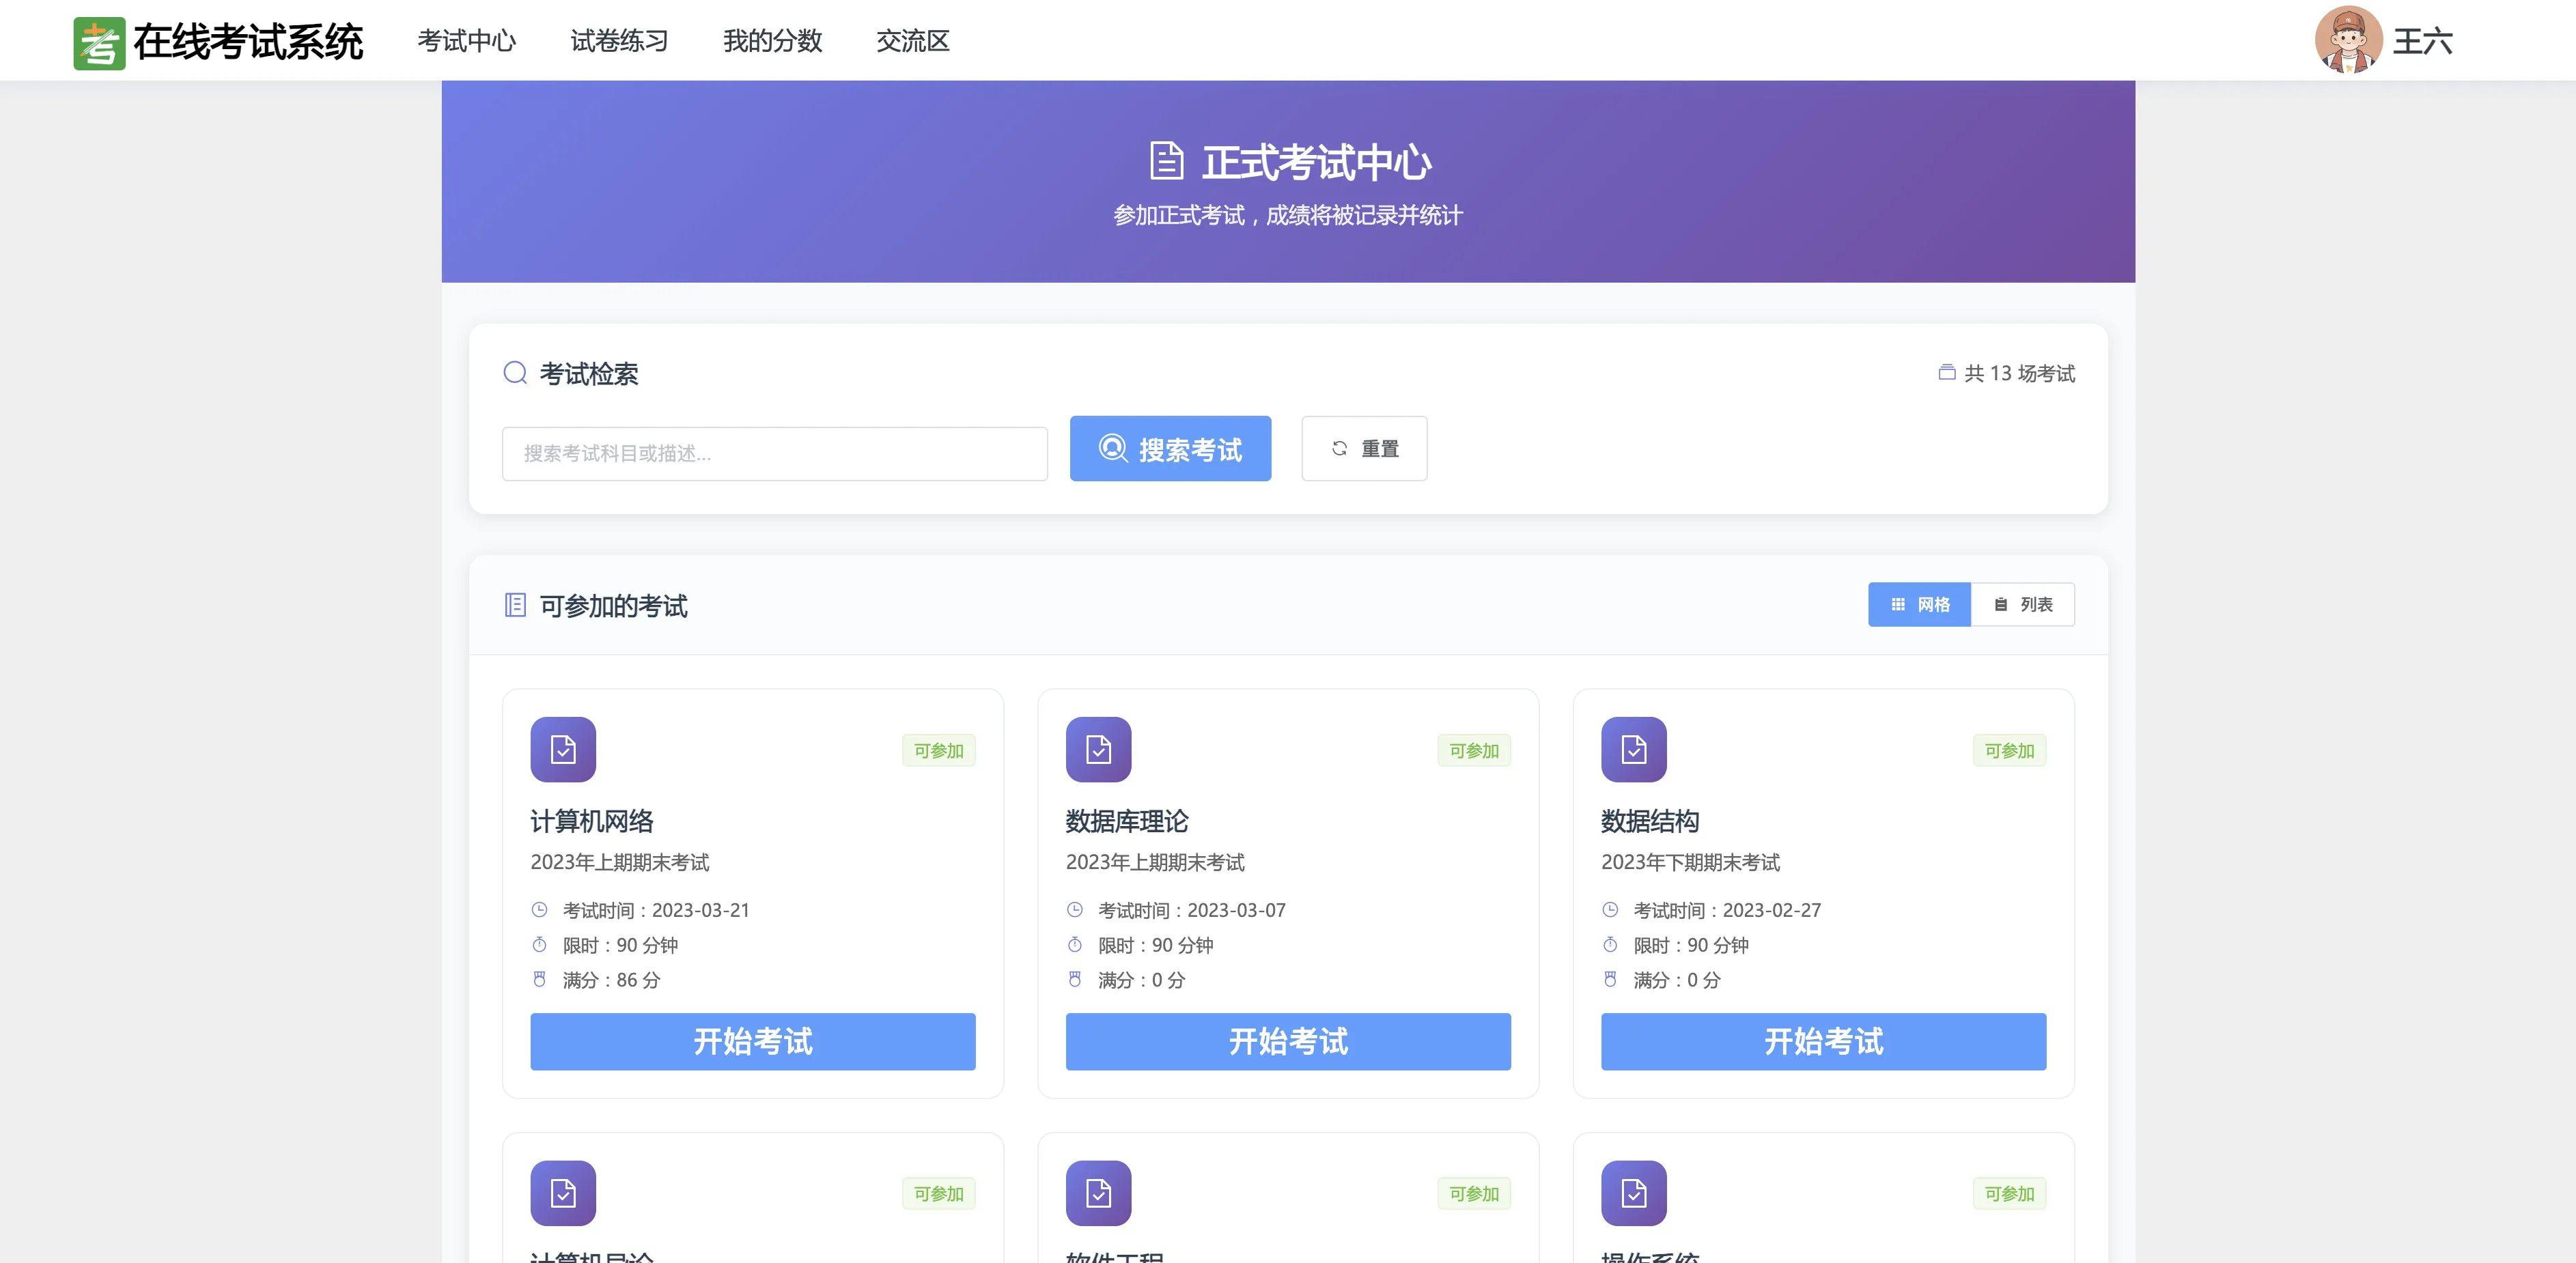Click the magnifier icon beside 考试检索
The image size is (2576, 1263).
click(x=515, y=373)
